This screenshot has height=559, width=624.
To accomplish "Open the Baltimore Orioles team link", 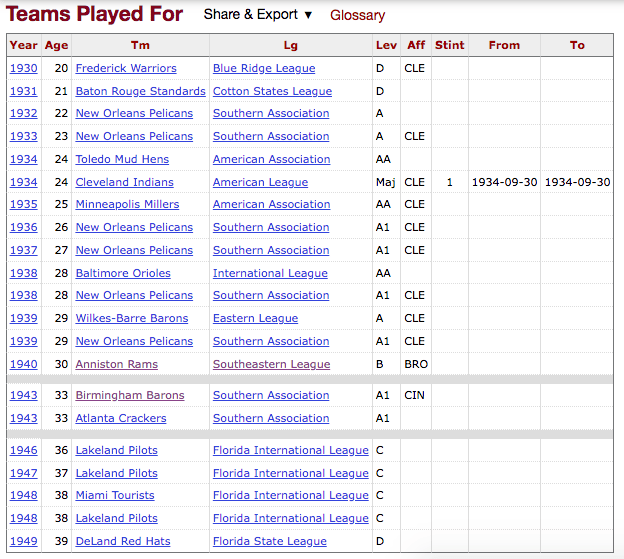I will coord(123,273).
